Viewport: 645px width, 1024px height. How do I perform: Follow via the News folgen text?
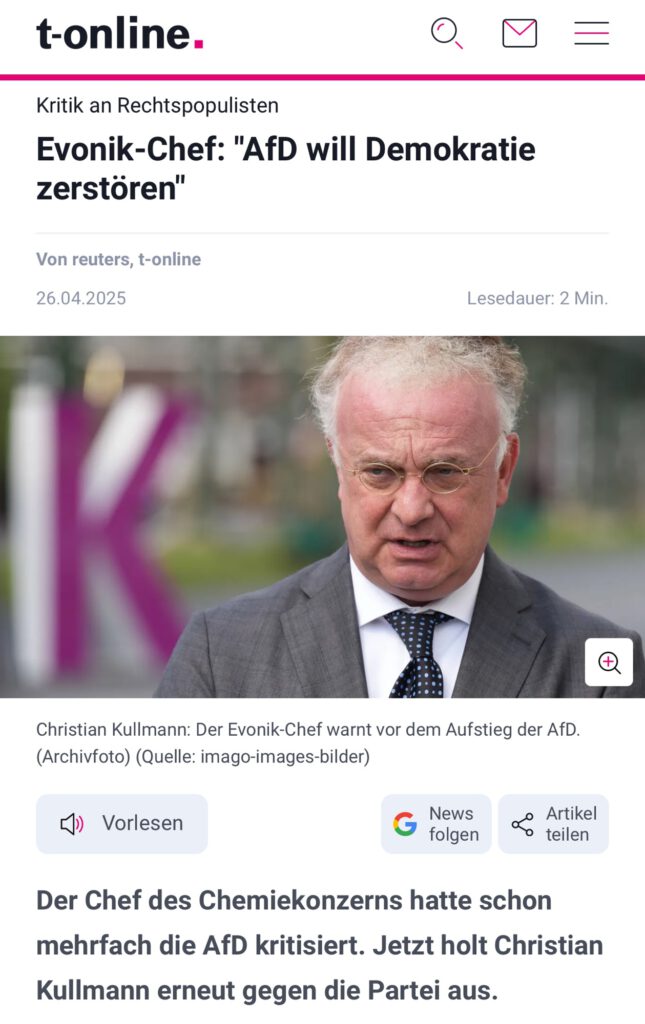pos(454,824)
